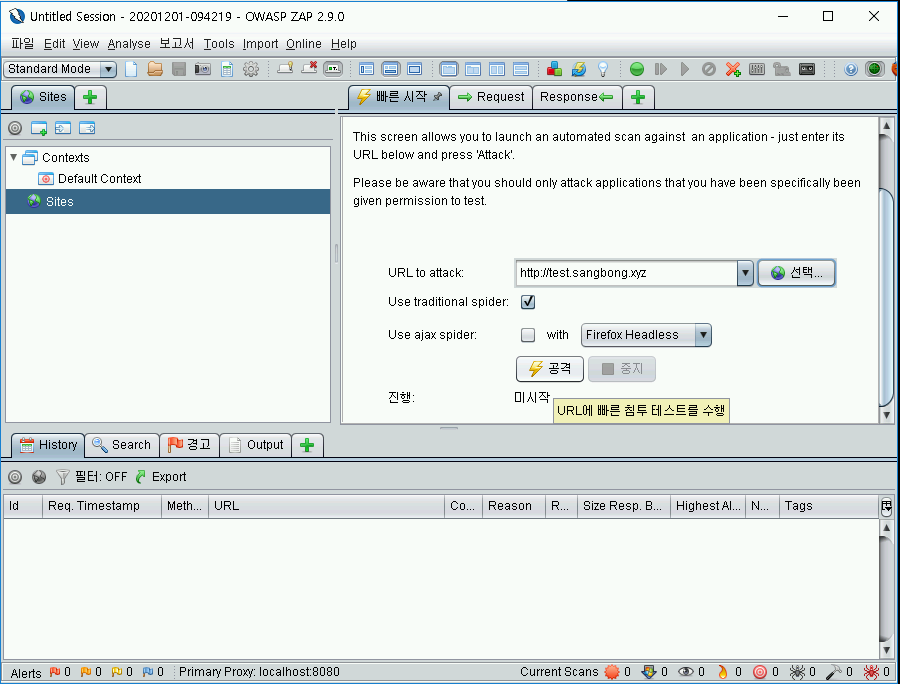Click the red flag alerts count
Image resolution: width=900 pixels, height=684 pixels.
coord(60,672)
